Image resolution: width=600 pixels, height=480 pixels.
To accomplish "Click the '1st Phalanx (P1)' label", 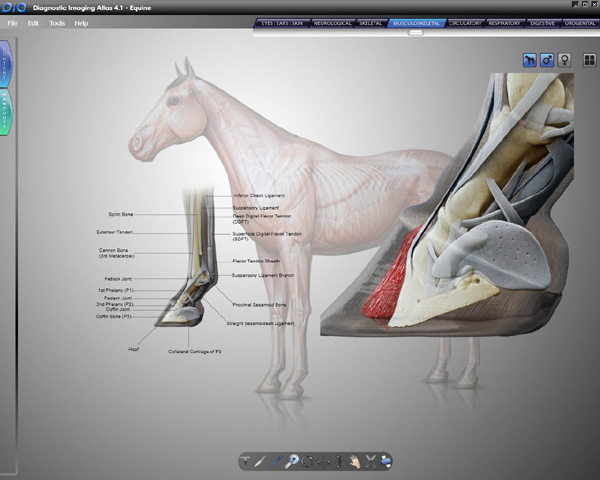I will pos(116,290).
